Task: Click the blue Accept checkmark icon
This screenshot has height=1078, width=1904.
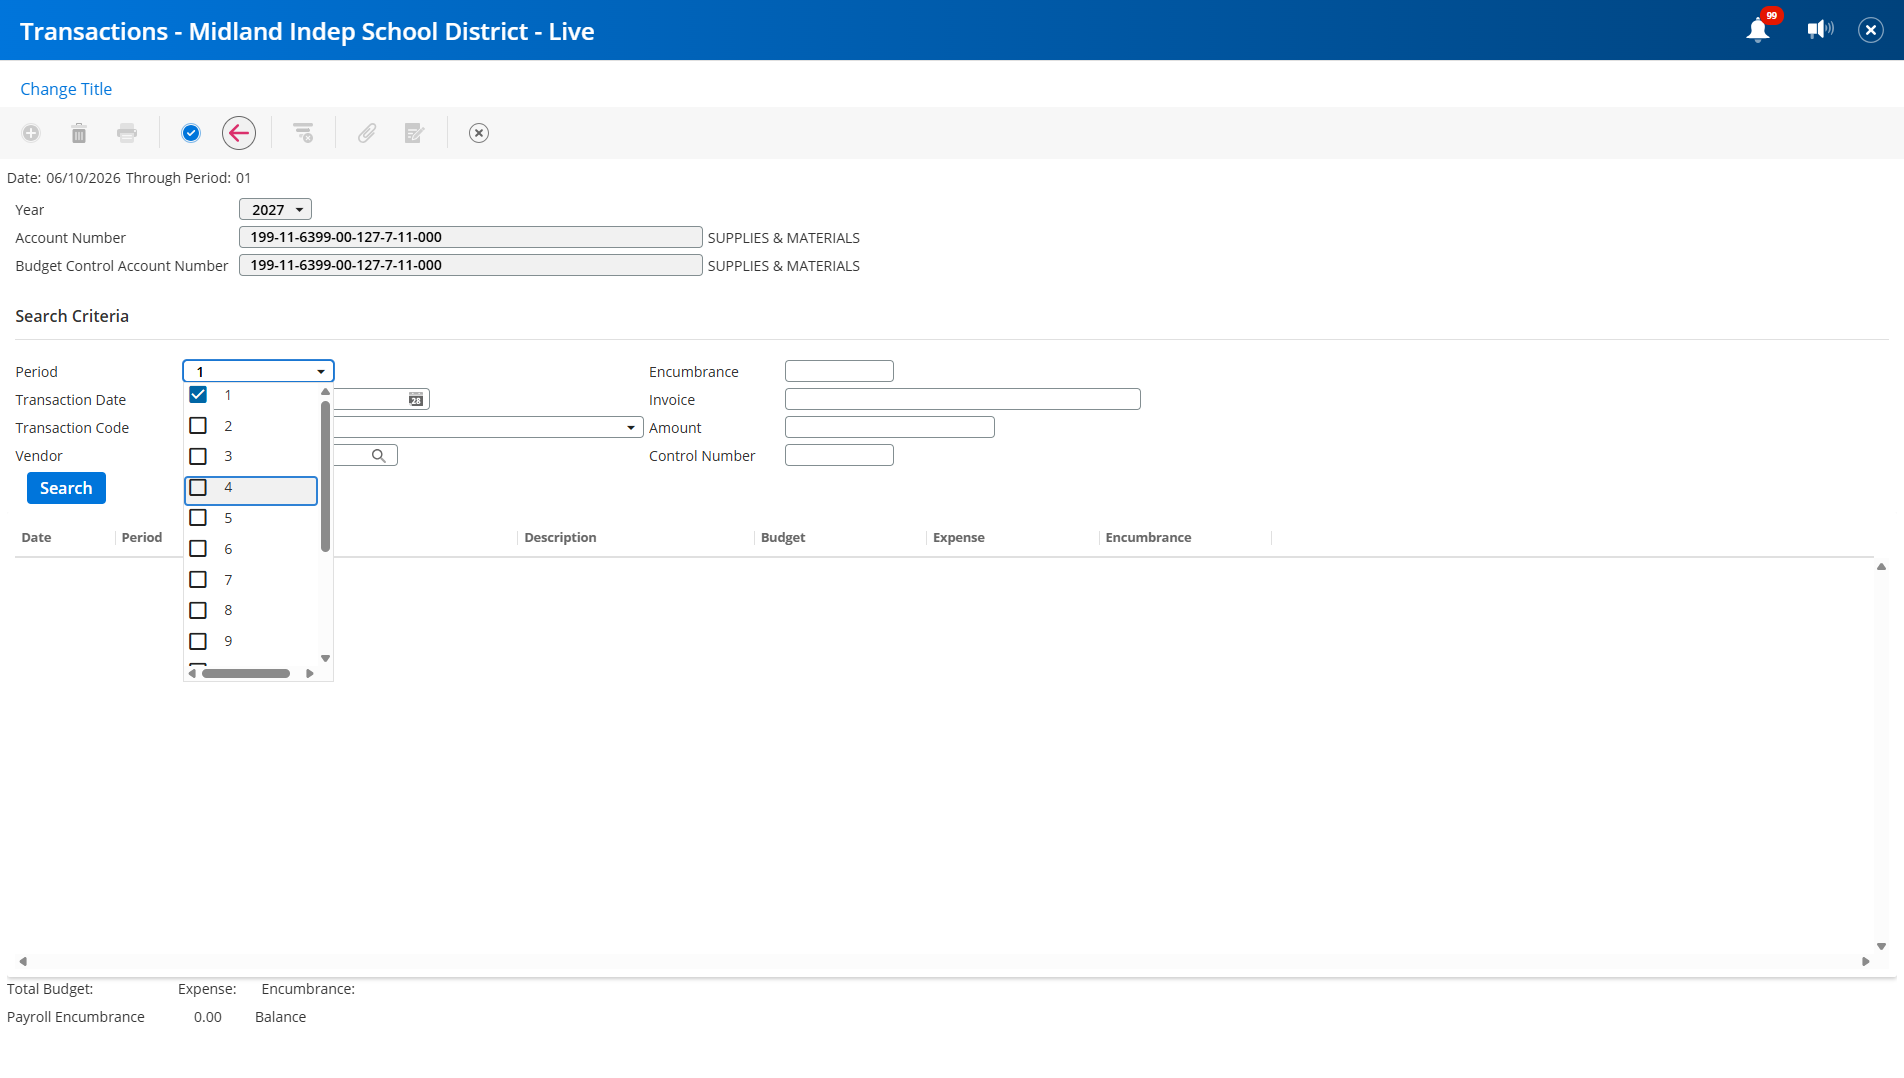Action: (191, 133)
